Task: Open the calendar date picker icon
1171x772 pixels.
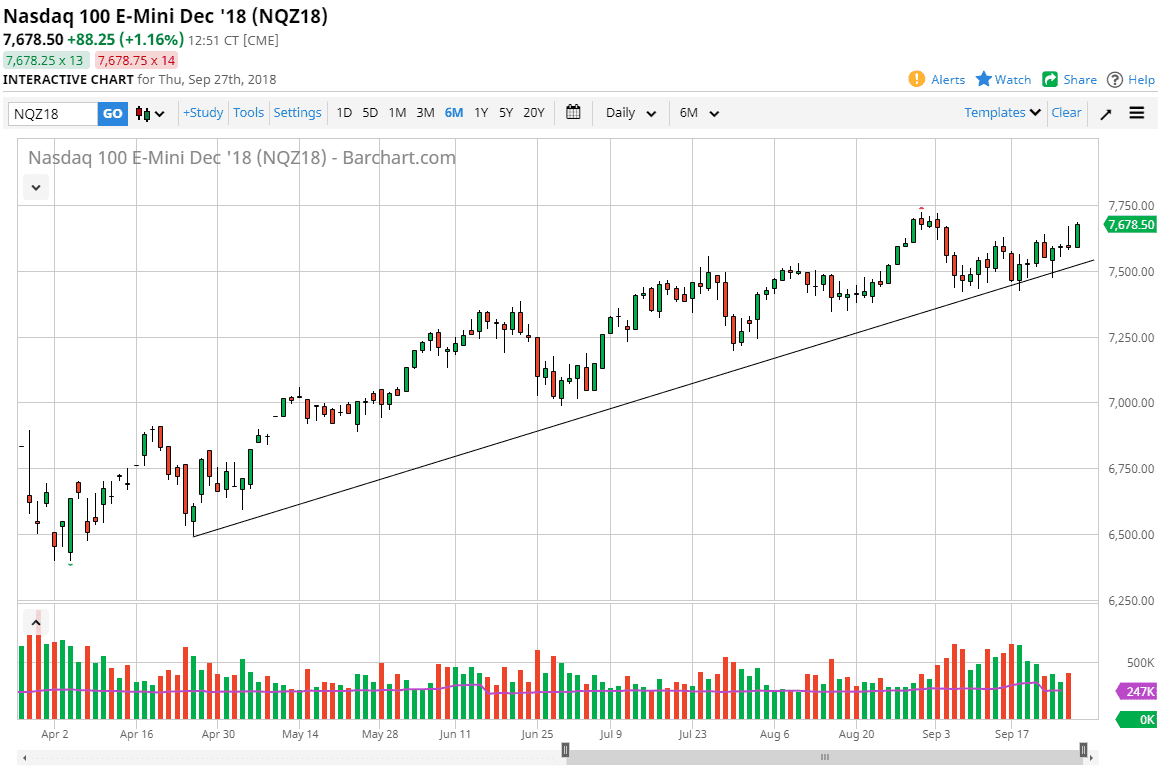Action: 573,113
